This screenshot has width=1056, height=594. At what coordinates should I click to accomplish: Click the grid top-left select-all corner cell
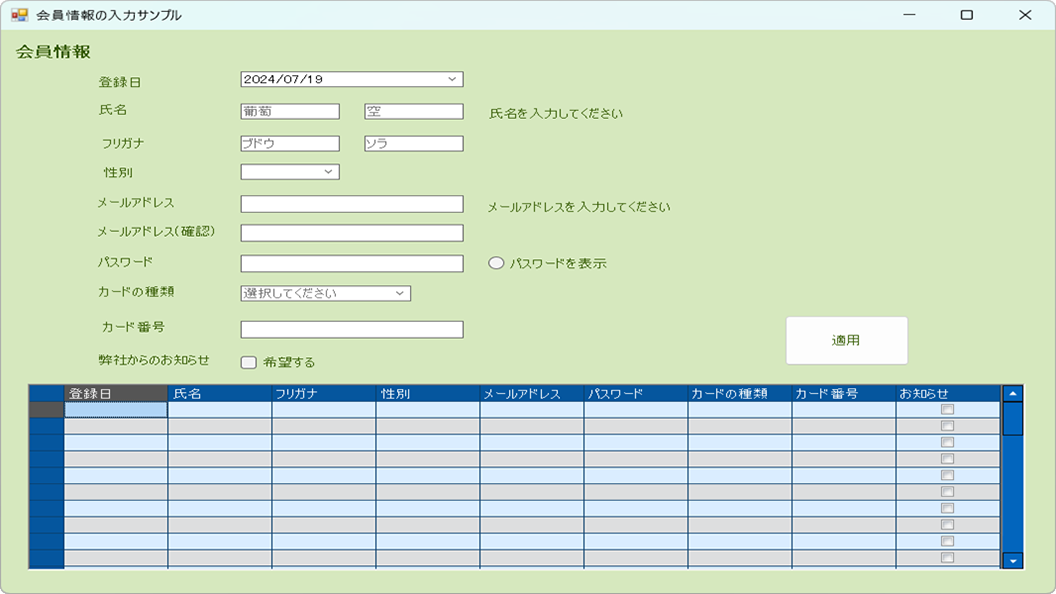click(46, 393)
